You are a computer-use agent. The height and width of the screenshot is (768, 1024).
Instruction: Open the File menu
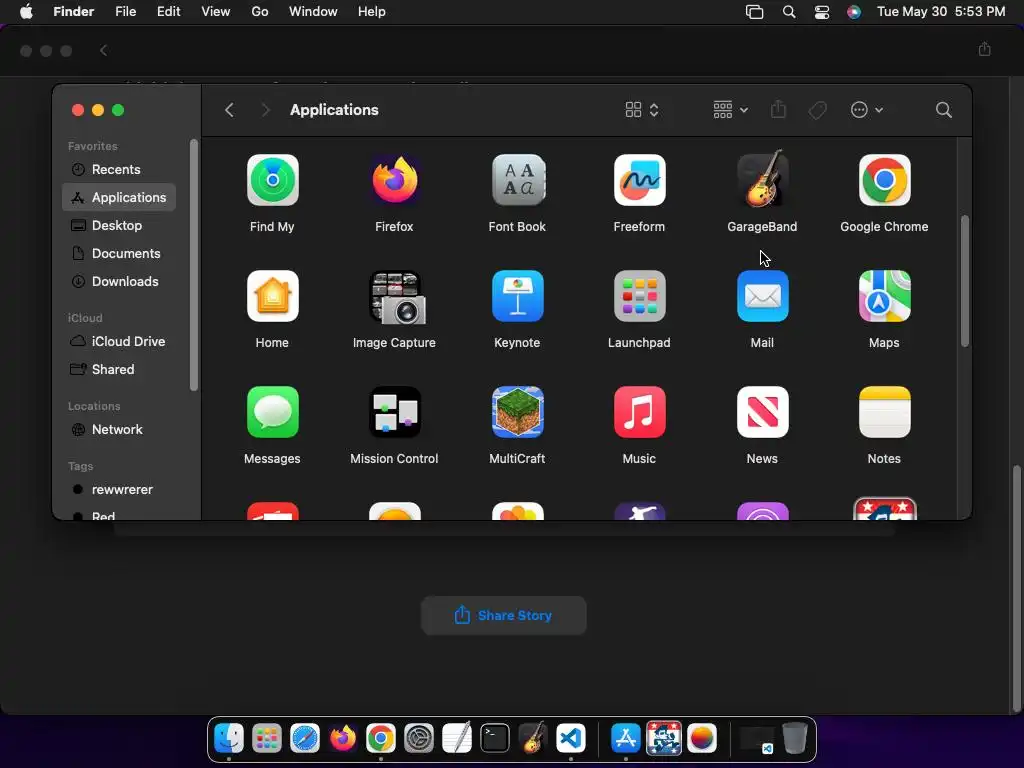(125, 12)
